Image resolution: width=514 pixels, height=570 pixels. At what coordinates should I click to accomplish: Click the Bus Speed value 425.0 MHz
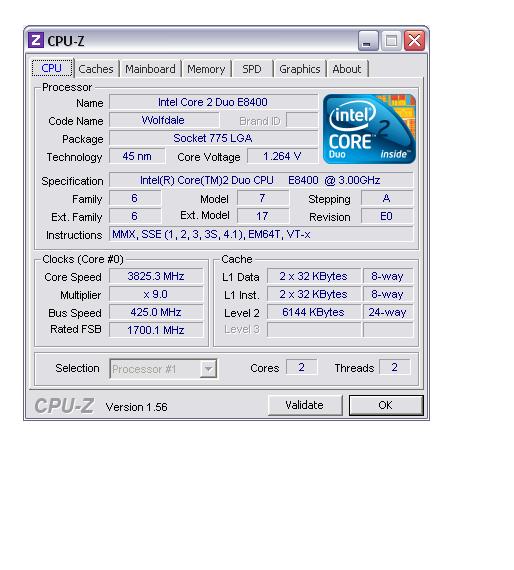(156, 312)
